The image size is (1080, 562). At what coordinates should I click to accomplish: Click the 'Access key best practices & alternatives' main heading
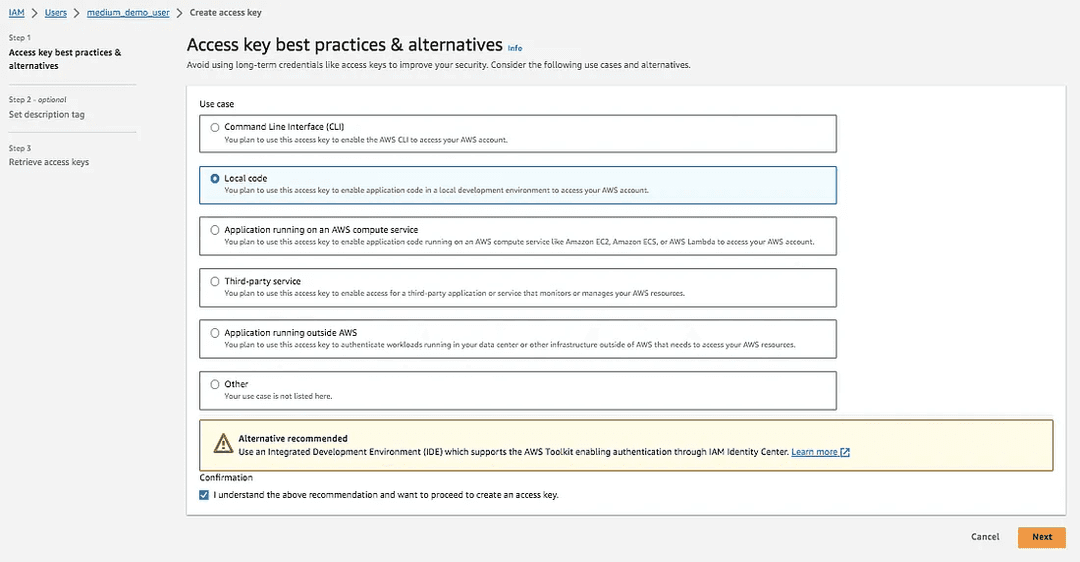(344, 45)
